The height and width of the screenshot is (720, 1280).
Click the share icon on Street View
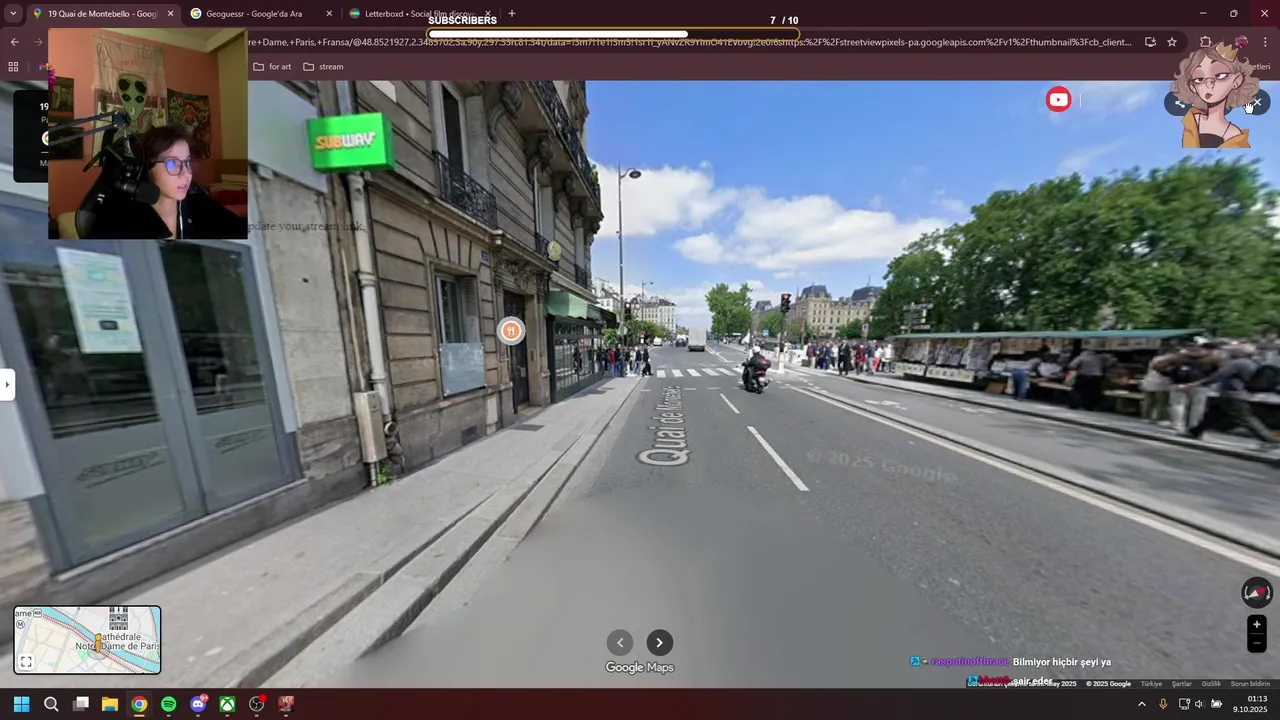1178,102
